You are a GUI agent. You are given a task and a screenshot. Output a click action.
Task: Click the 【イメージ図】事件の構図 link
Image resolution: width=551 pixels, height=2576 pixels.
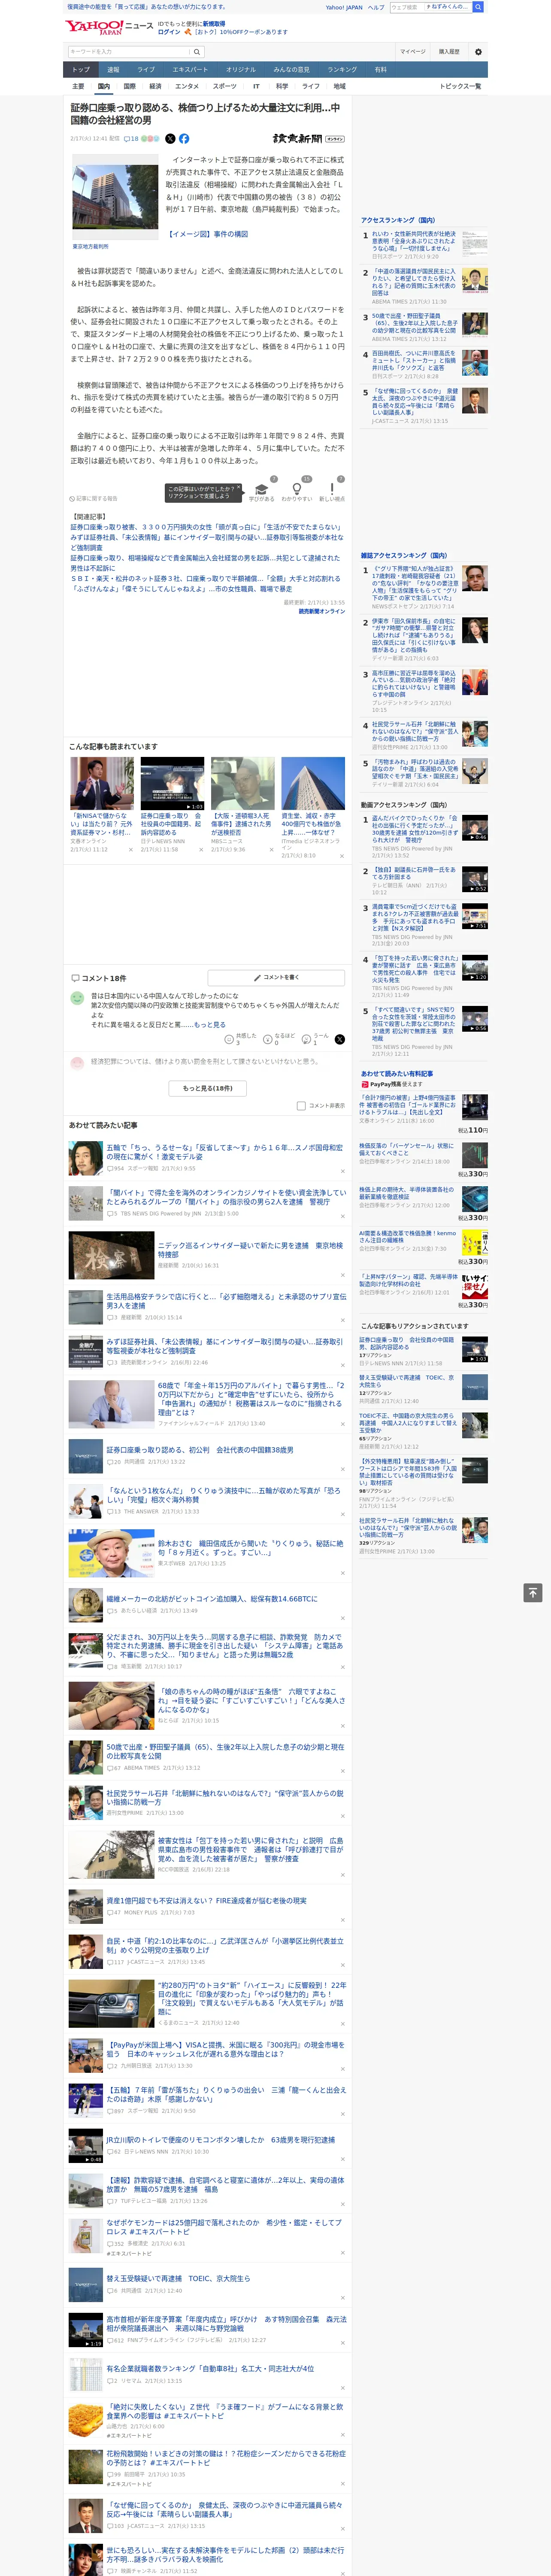207,234
